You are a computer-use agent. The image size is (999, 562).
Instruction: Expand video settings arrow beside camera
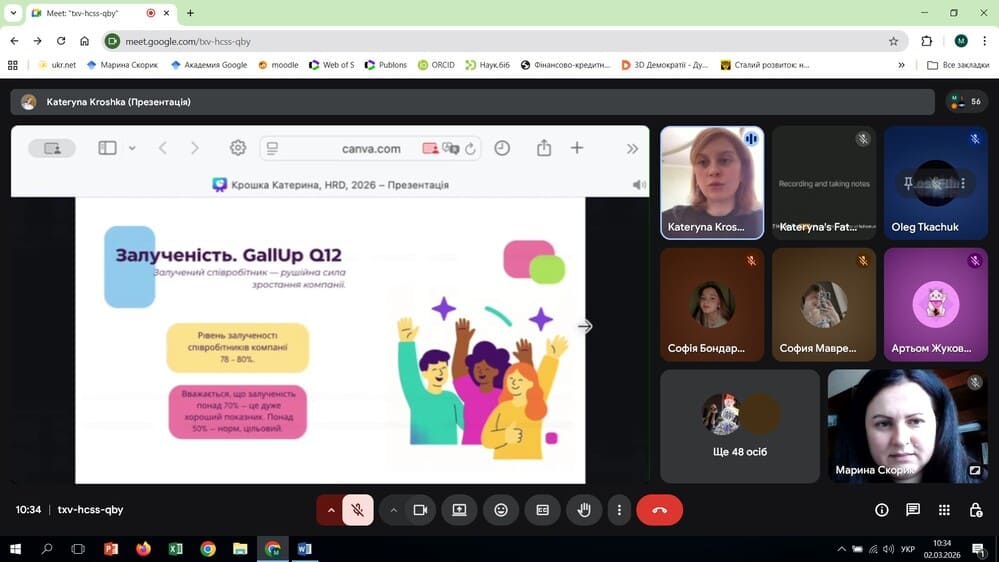click(x=394, y=510)
